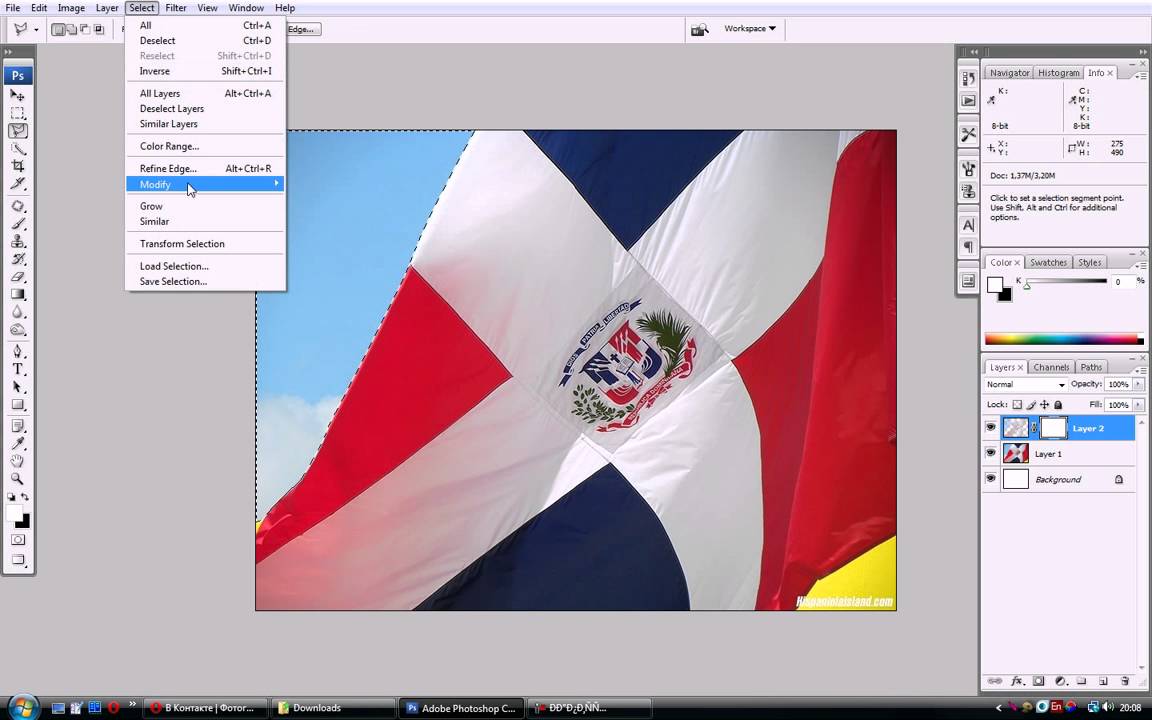The image size is (1152, 720).
Task: Select the Zoom tool in the toolbox
Action: tap(18, 479)
